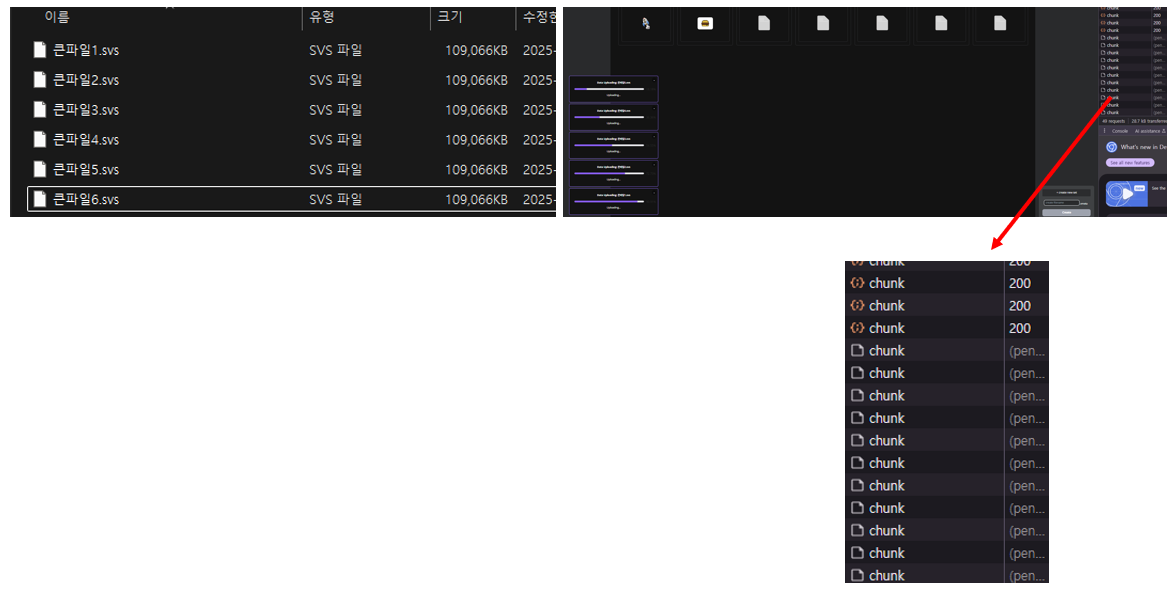Sort by the 수정한 date column header
This screenshot has height=589, width=1174.
pos(539,16)
